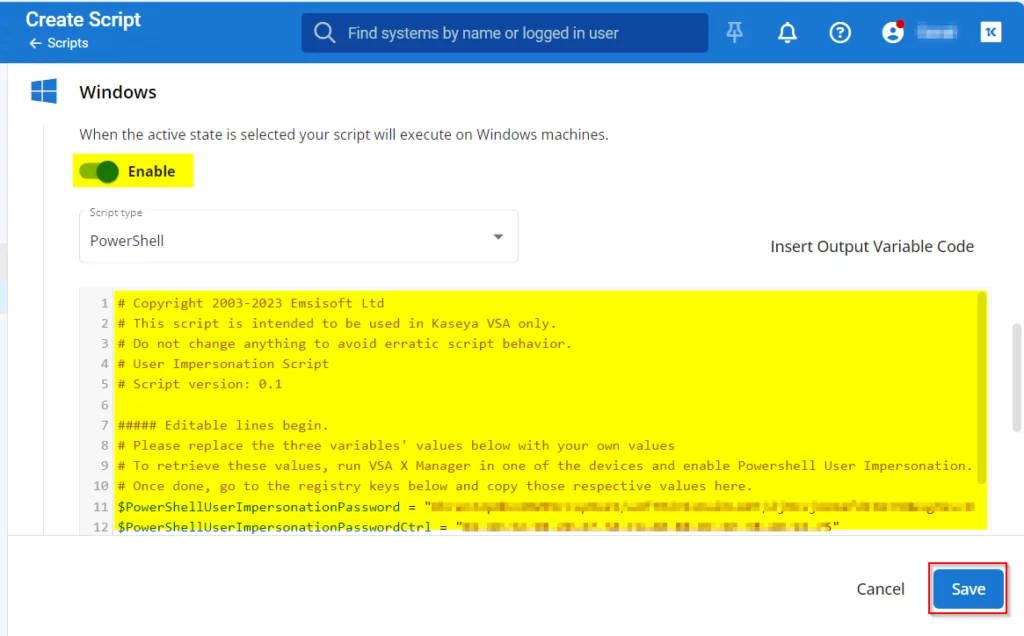1024x636 pixels.
Task: Open the notifications bell
Action: (788, 33)
